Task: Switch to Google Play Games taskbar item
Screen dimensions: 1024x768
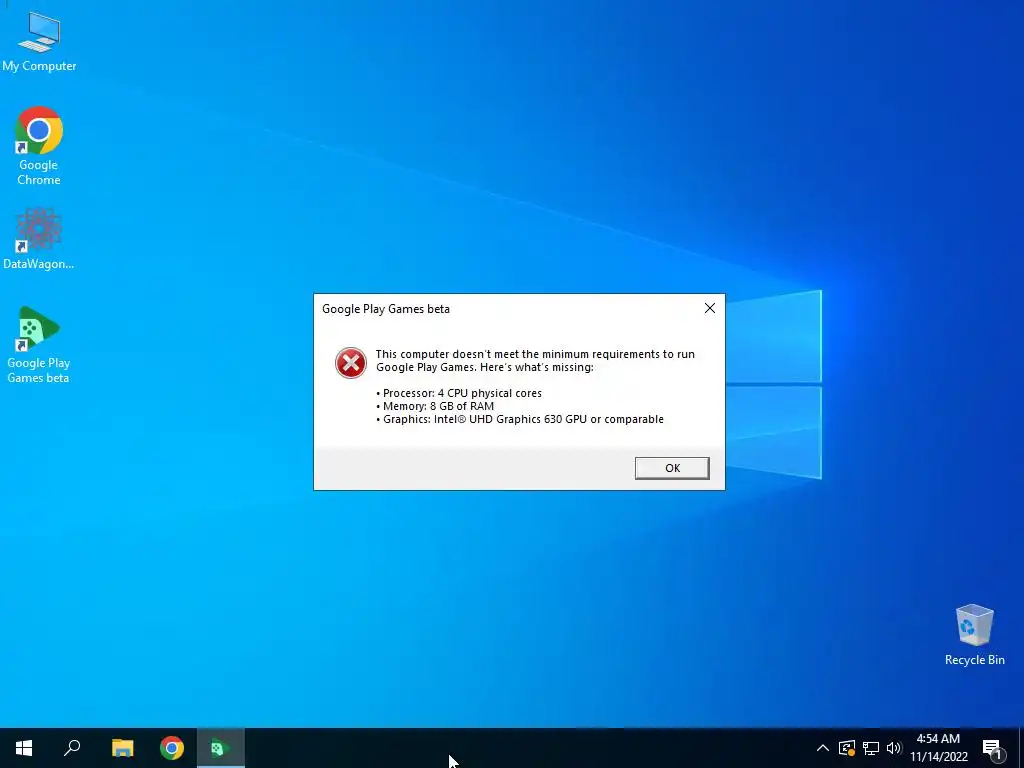Action: coord(221,748)
